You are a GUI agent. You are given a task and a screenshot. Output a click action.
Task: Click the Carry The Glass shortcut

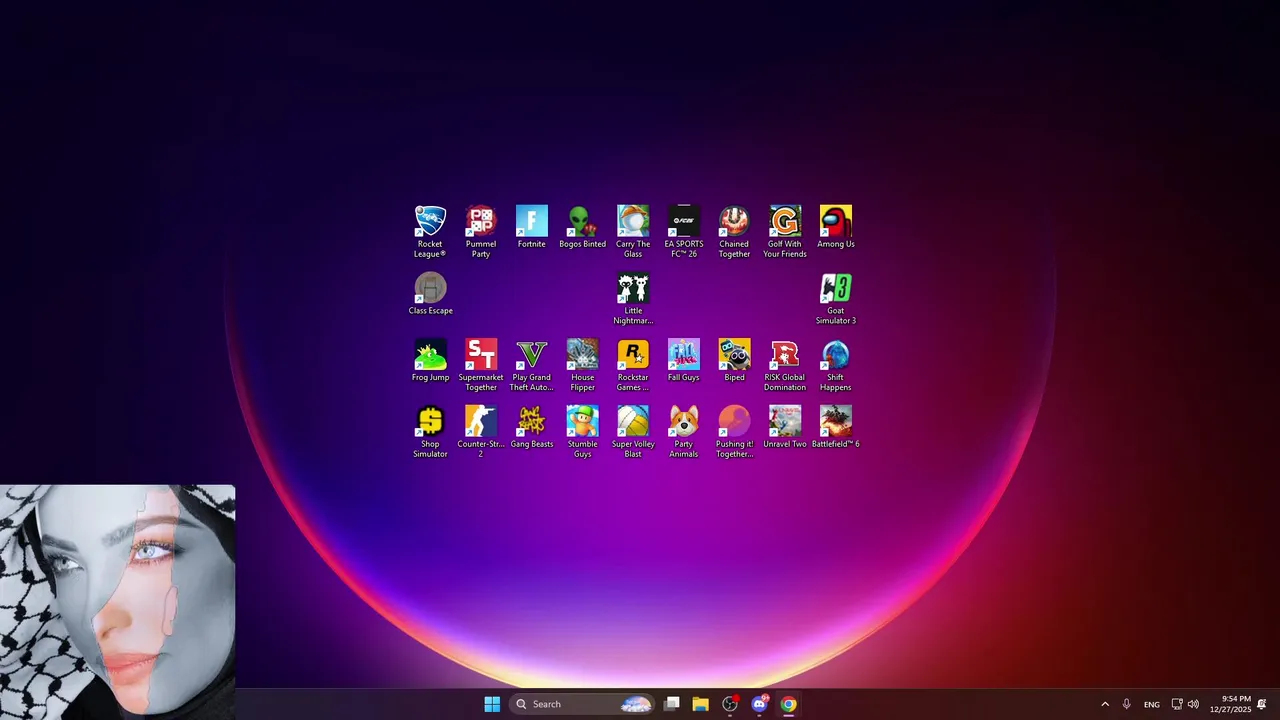pos(633,232)
